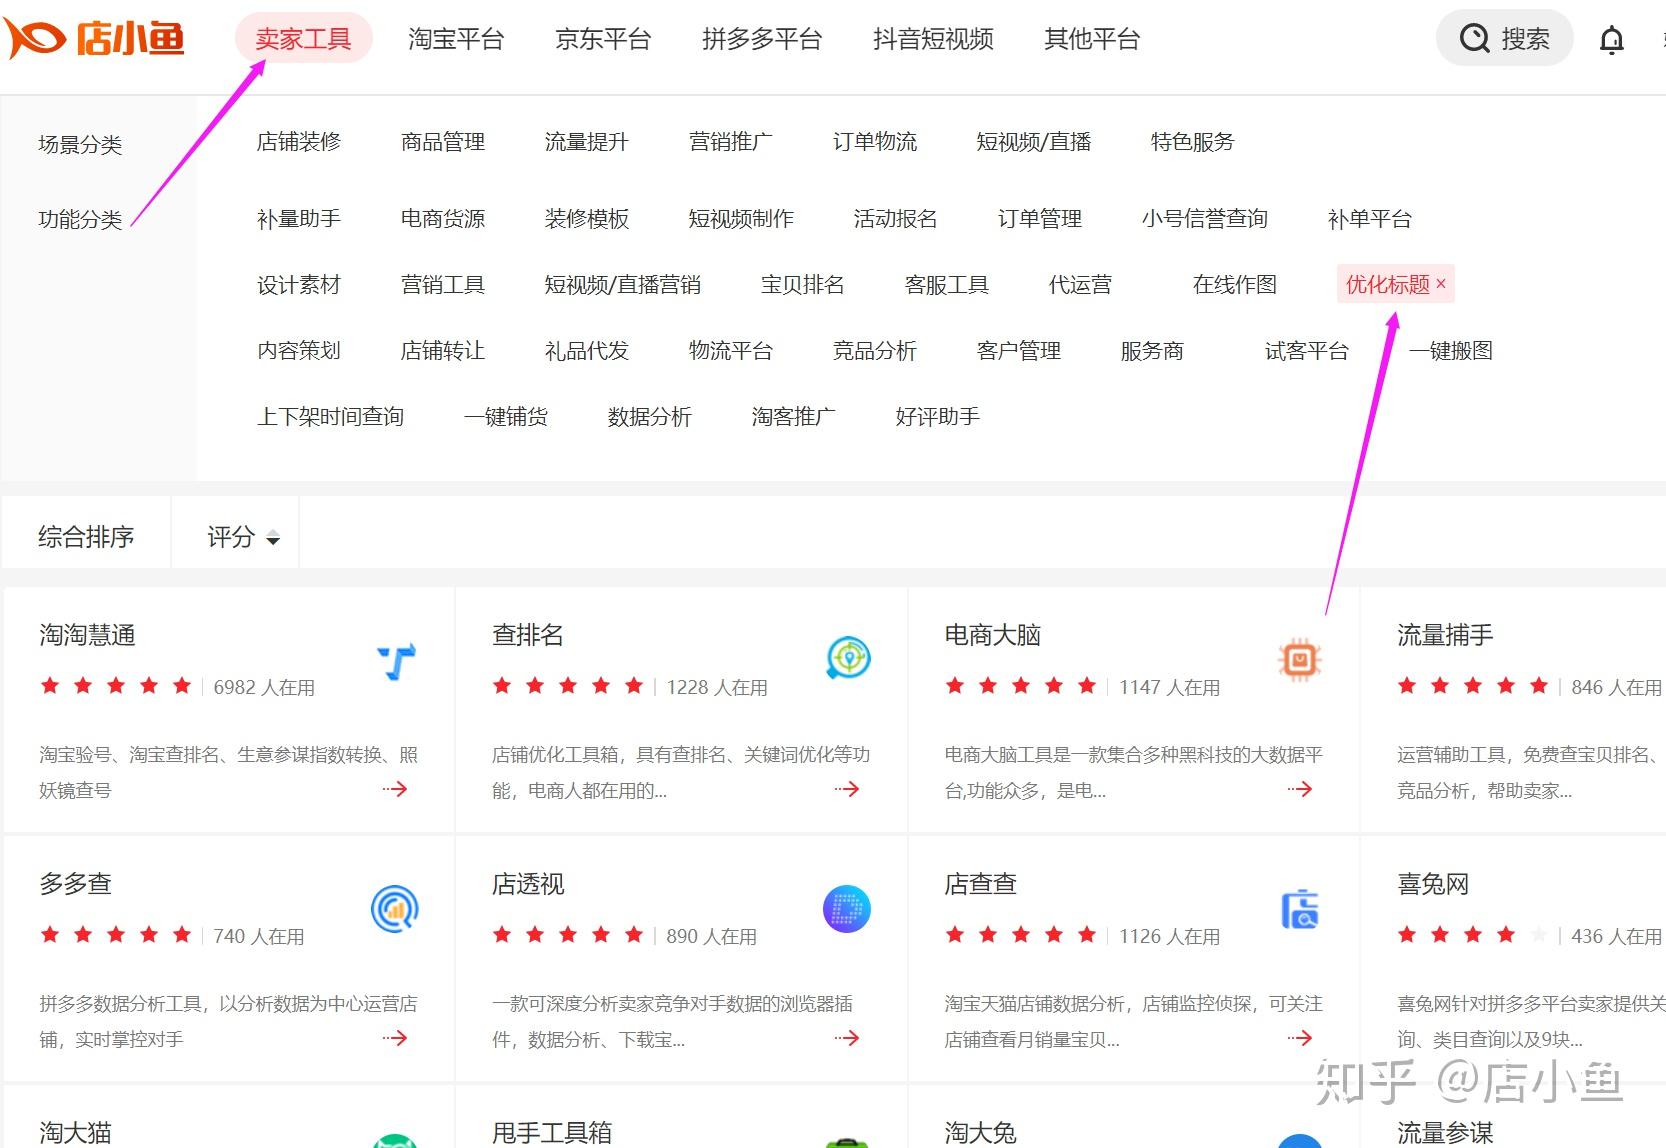Click the 多多查 app icon

click(395, 909)
